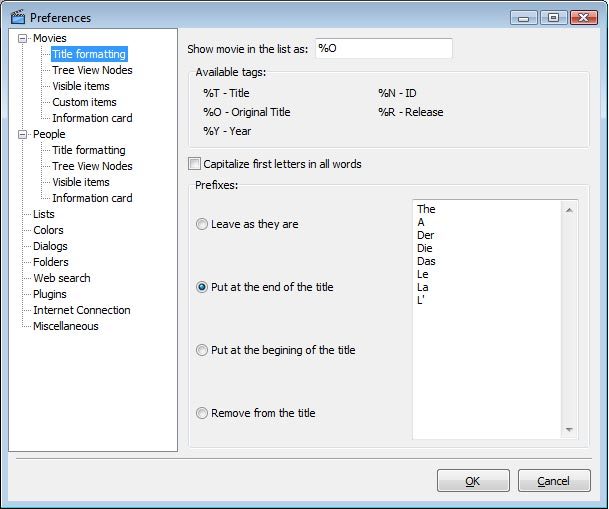Select 'Remove from the title' option

pyautogui.click(x=202, y=413)
